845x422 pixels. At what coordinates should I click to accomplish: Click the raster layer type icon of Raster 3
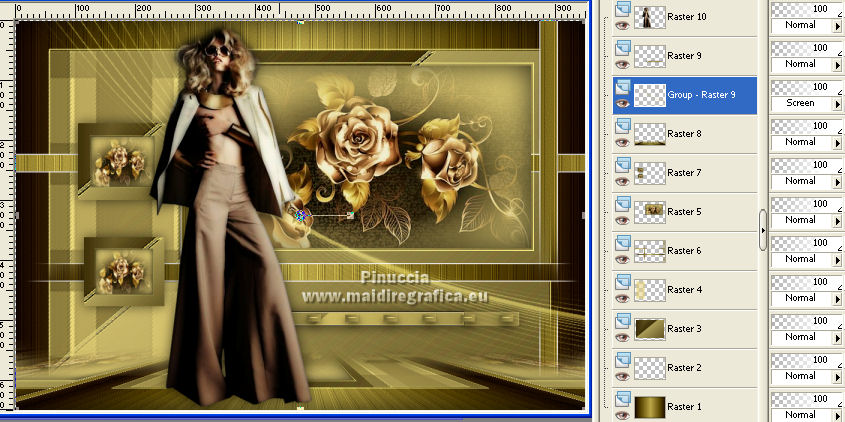point(623,320)
